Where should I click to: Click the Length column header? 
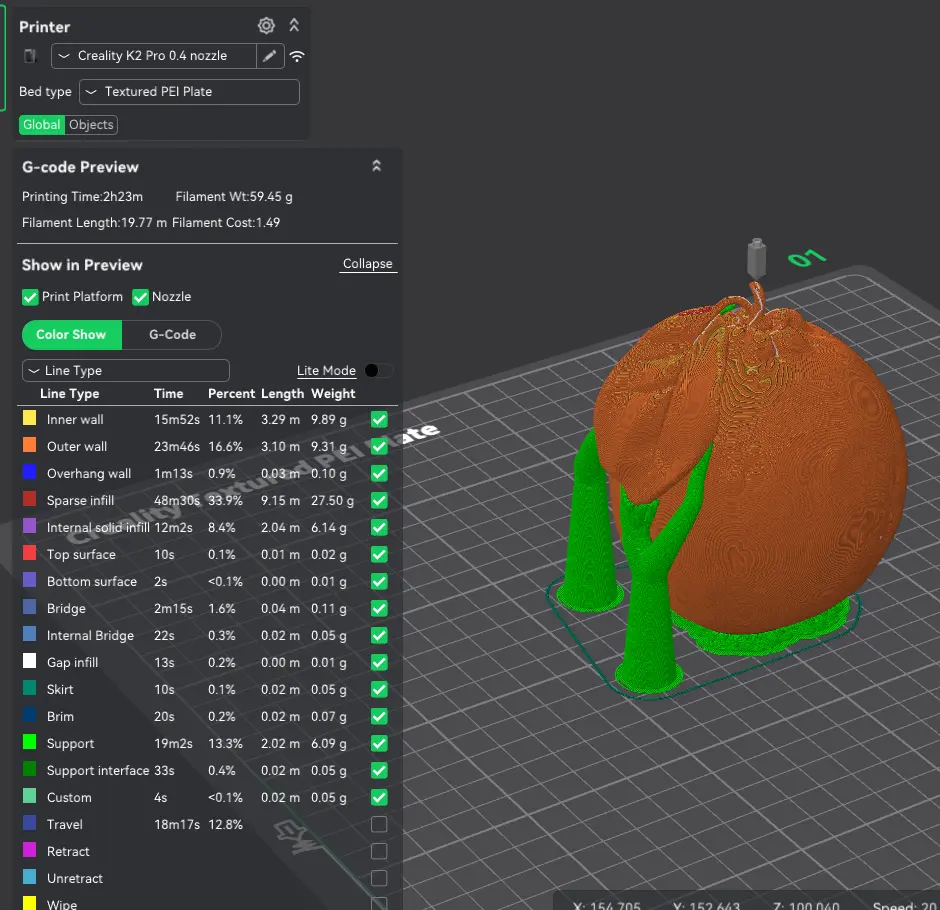[x=282, y=394]
